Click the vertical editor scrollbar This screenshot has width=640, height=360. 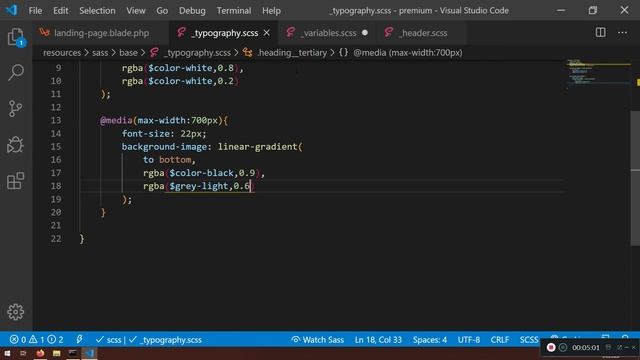tap(635, 178)
